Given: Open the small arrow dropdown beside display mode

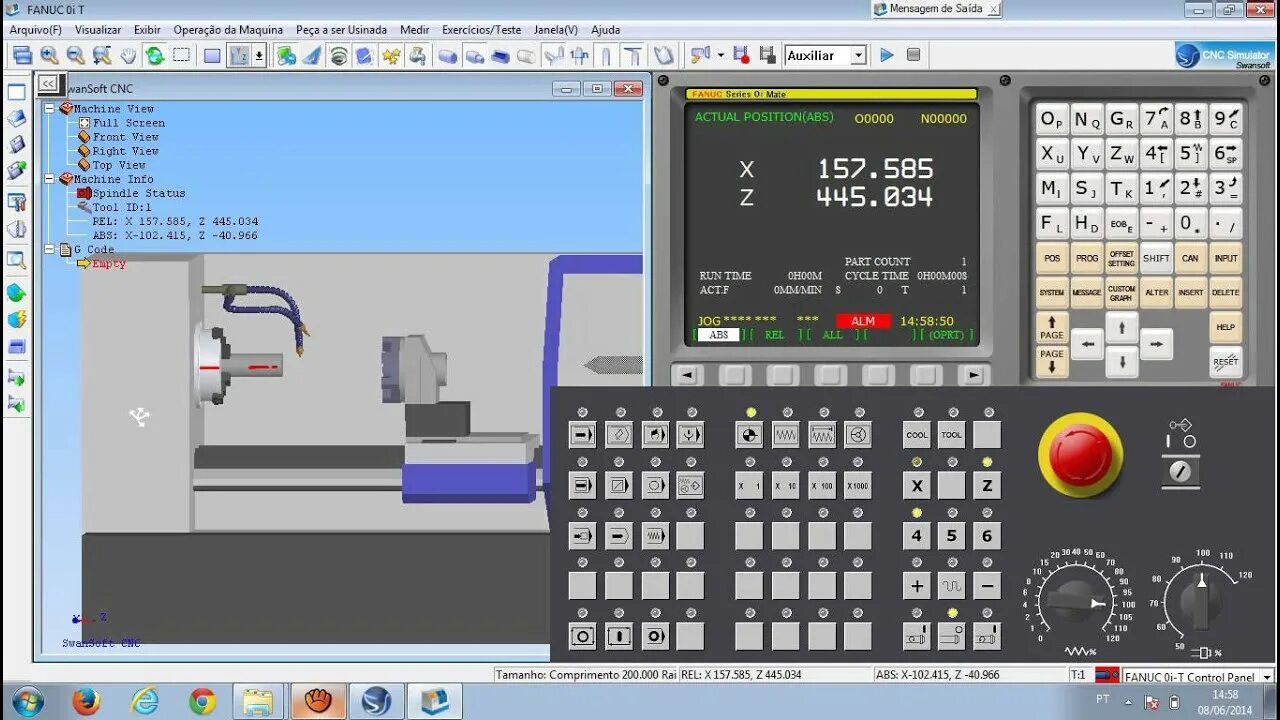Looking at the screenshot, I should click(259, 56).
